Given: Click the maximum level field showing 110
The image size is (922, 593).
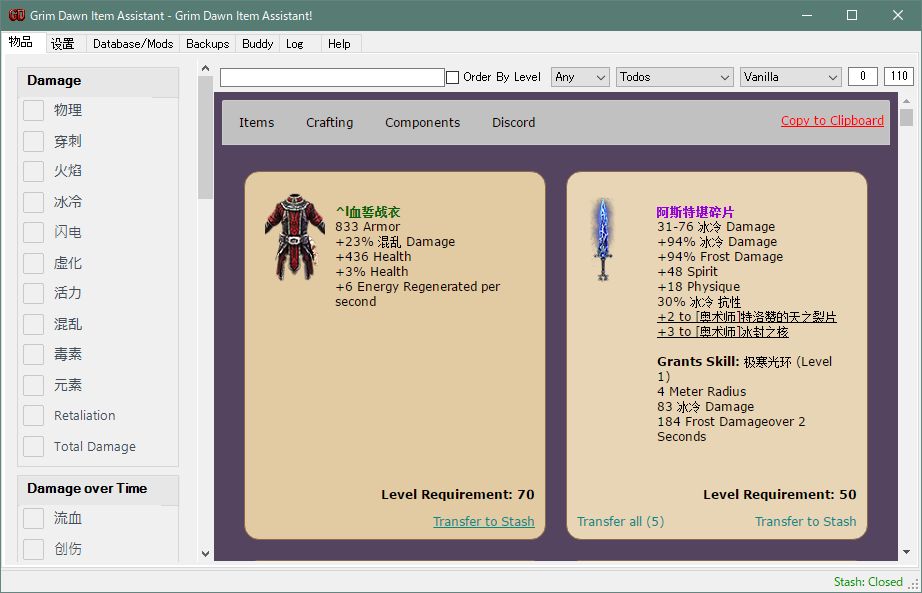Looking at the screenshot, I should click(x=899, y=76).
